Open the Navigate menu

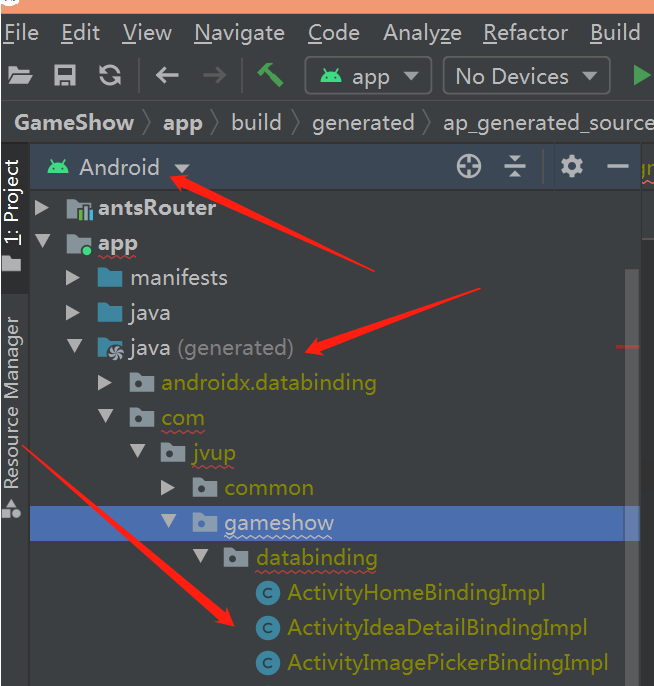pos(238,33)
